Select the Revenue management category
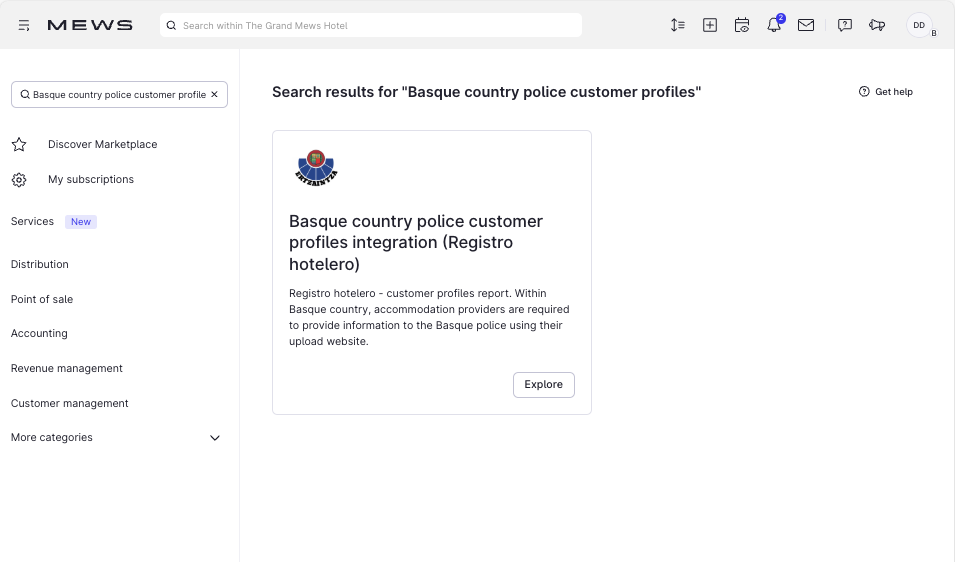955x562 pixels. (x=66, y=368)
